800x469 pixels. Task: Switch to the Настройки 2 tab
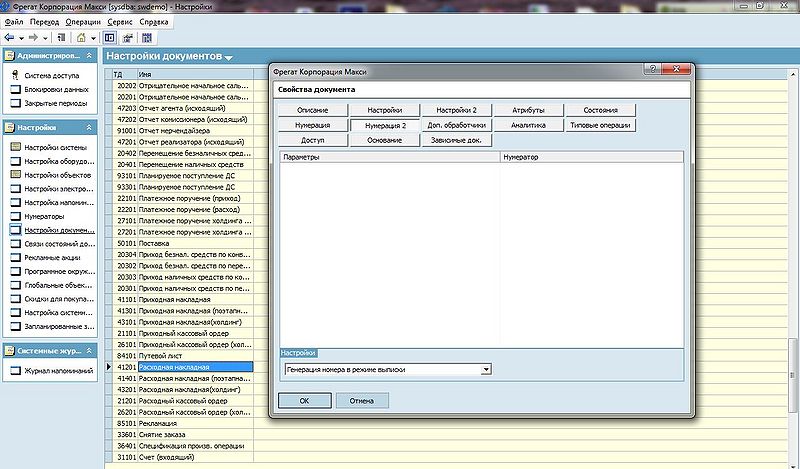(x=457, y=110)
